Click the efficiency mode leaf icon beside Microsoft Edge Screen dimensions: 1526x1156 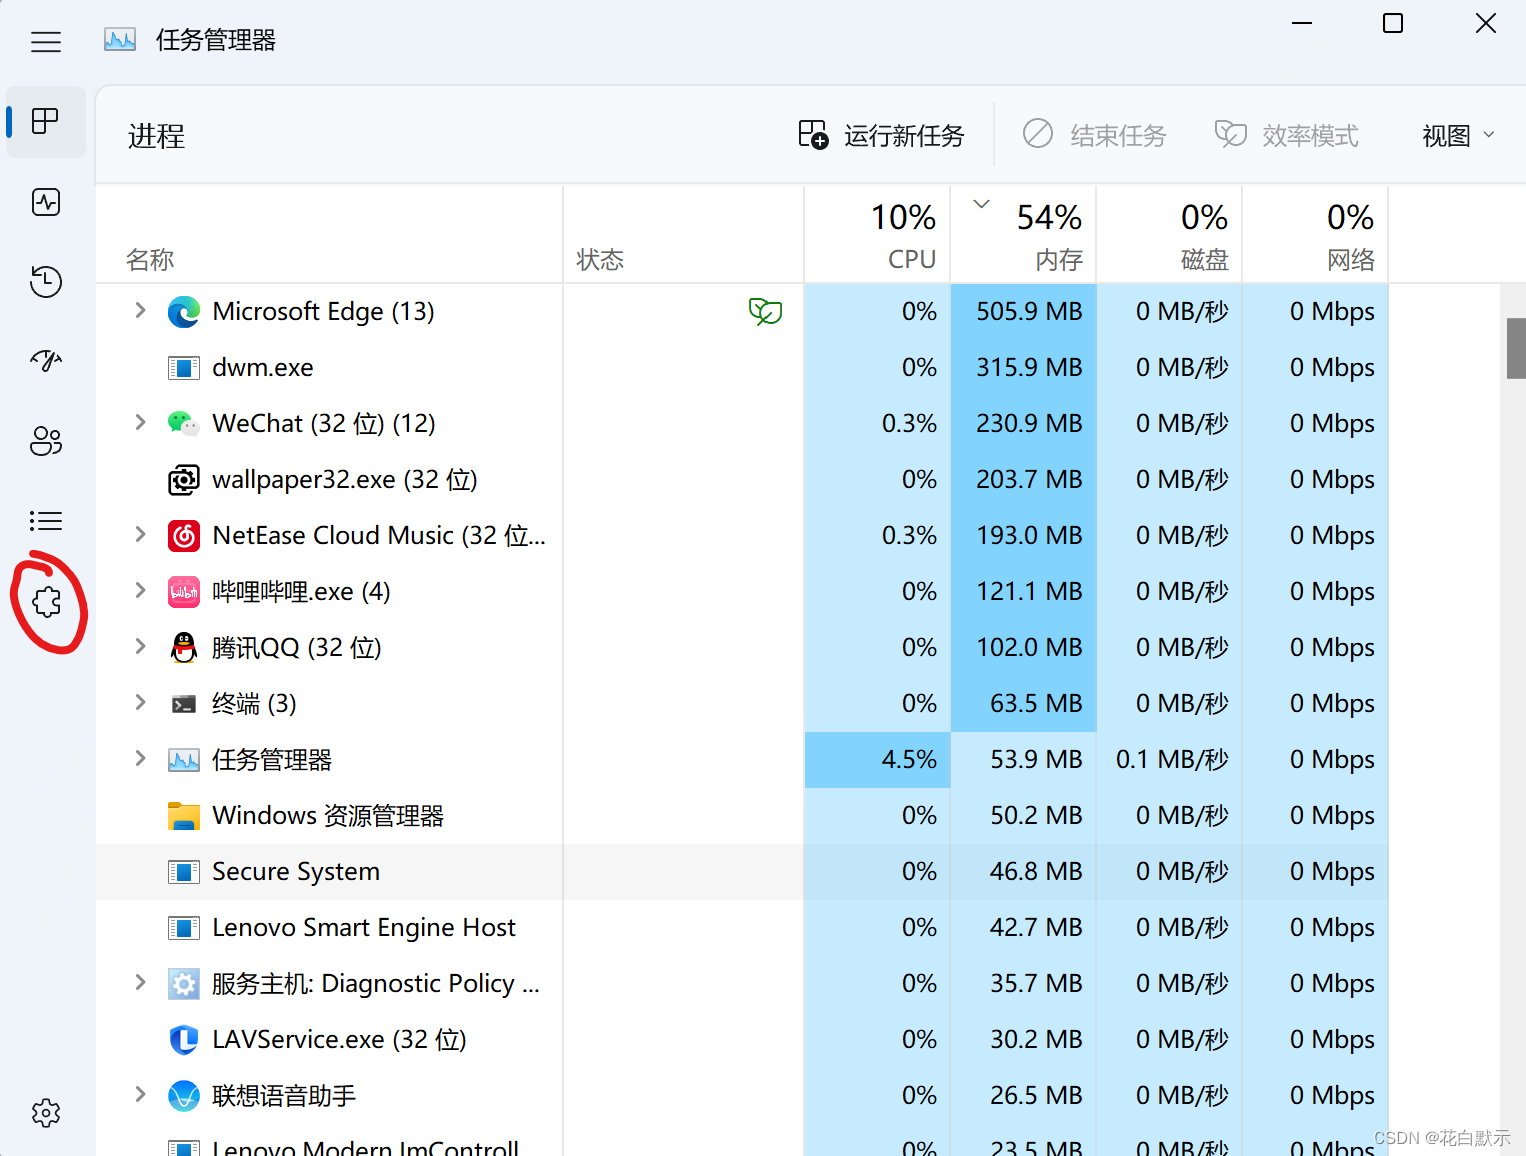(x=765, y=311)
